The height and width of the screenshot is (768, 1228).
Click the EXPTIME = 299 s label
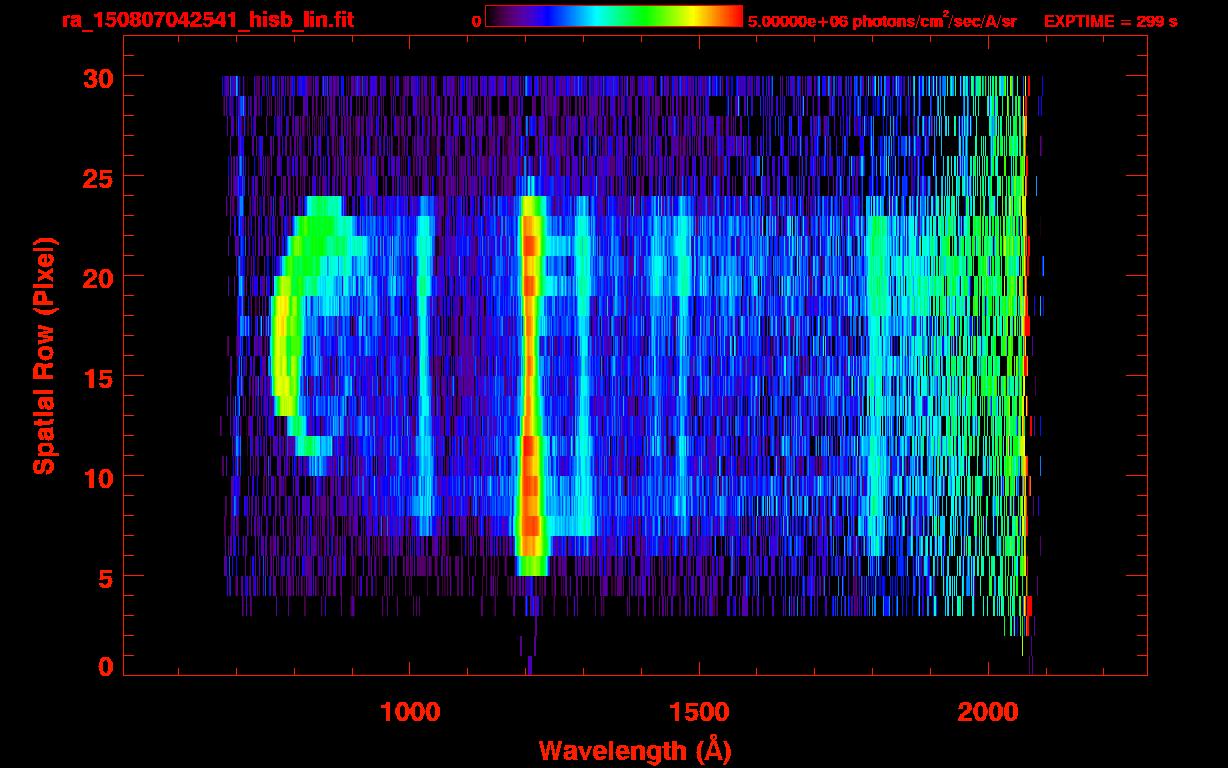pos(1110,21)
